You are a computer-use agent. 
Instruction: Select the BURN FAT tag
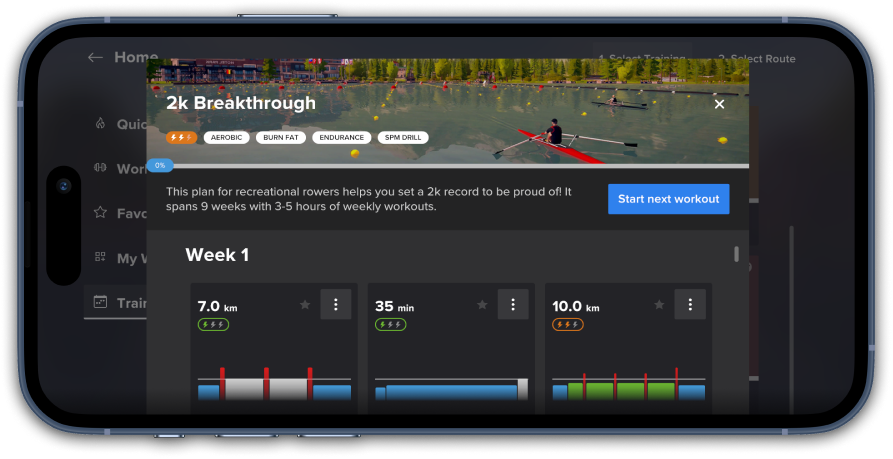click(x=281, y=138)
